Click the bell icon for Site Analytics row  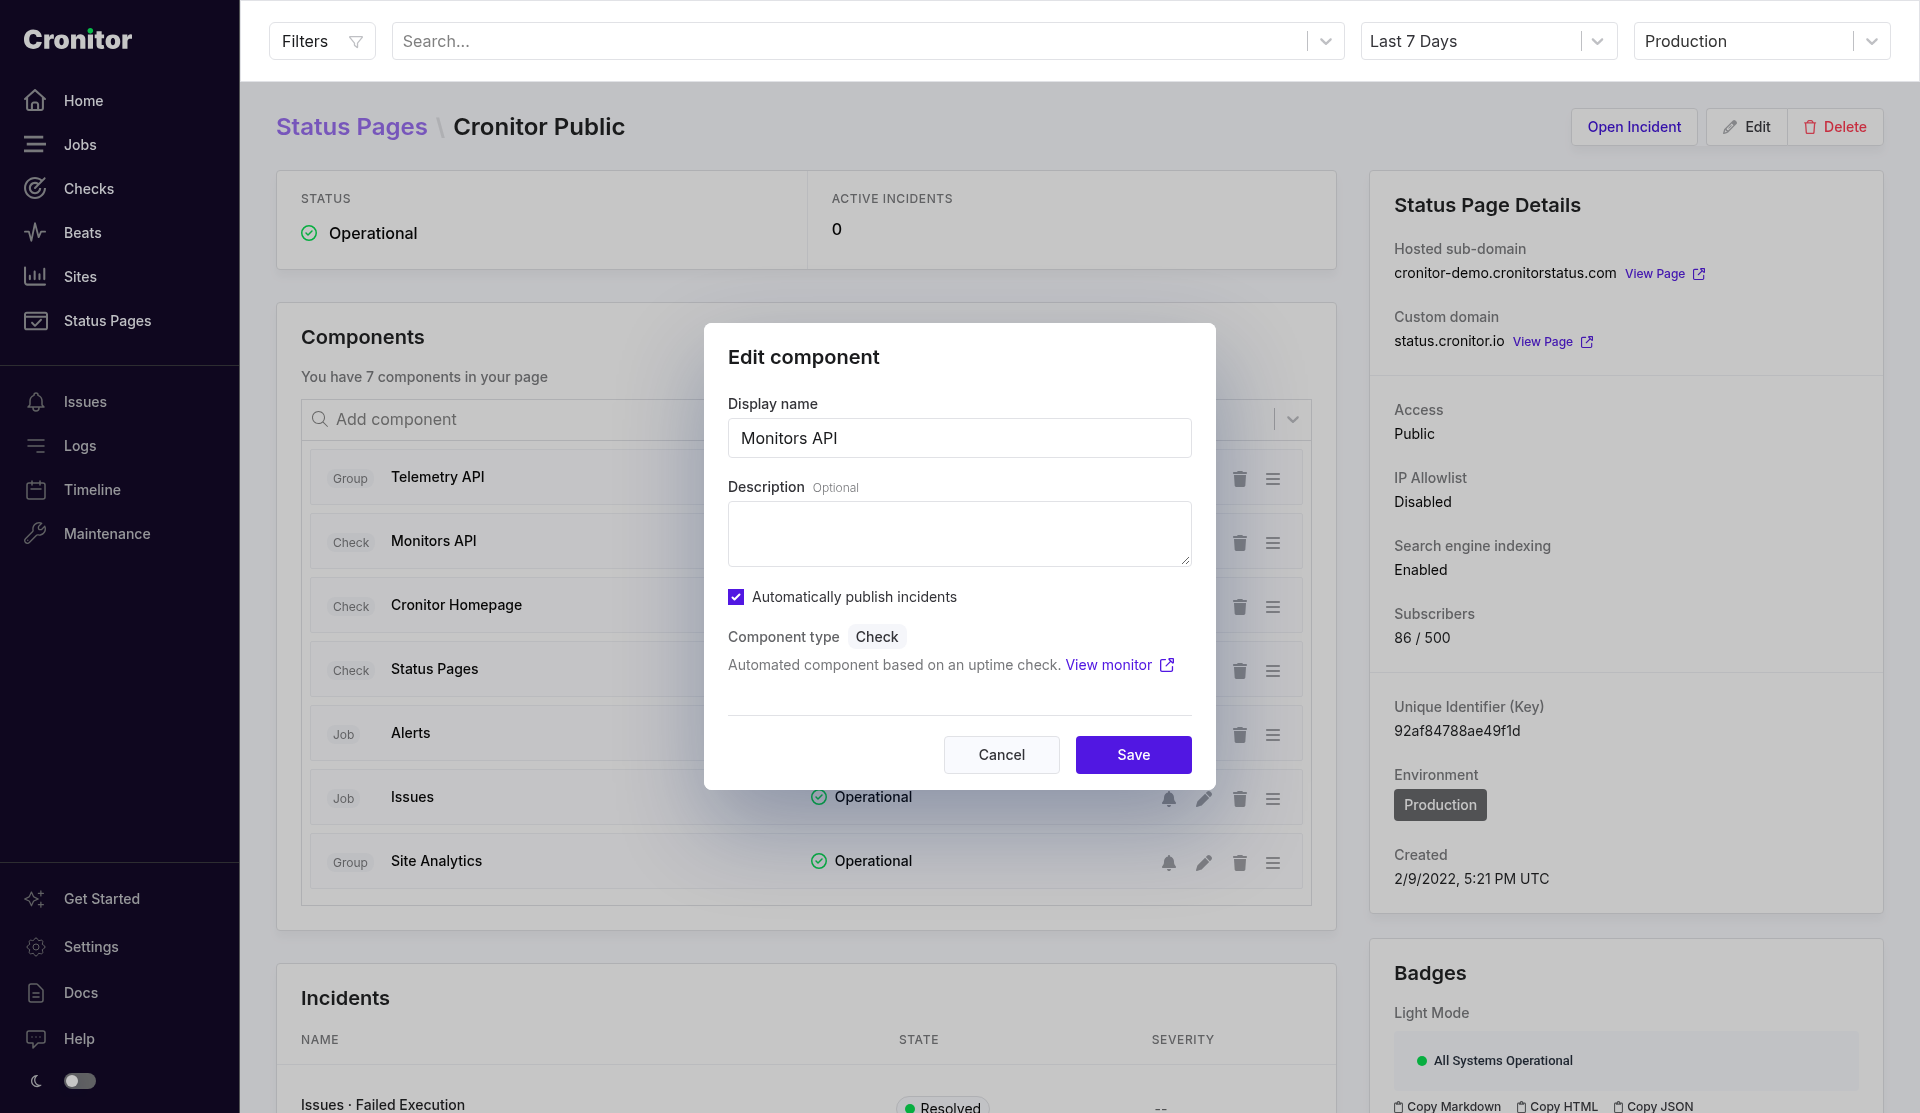1169,863
